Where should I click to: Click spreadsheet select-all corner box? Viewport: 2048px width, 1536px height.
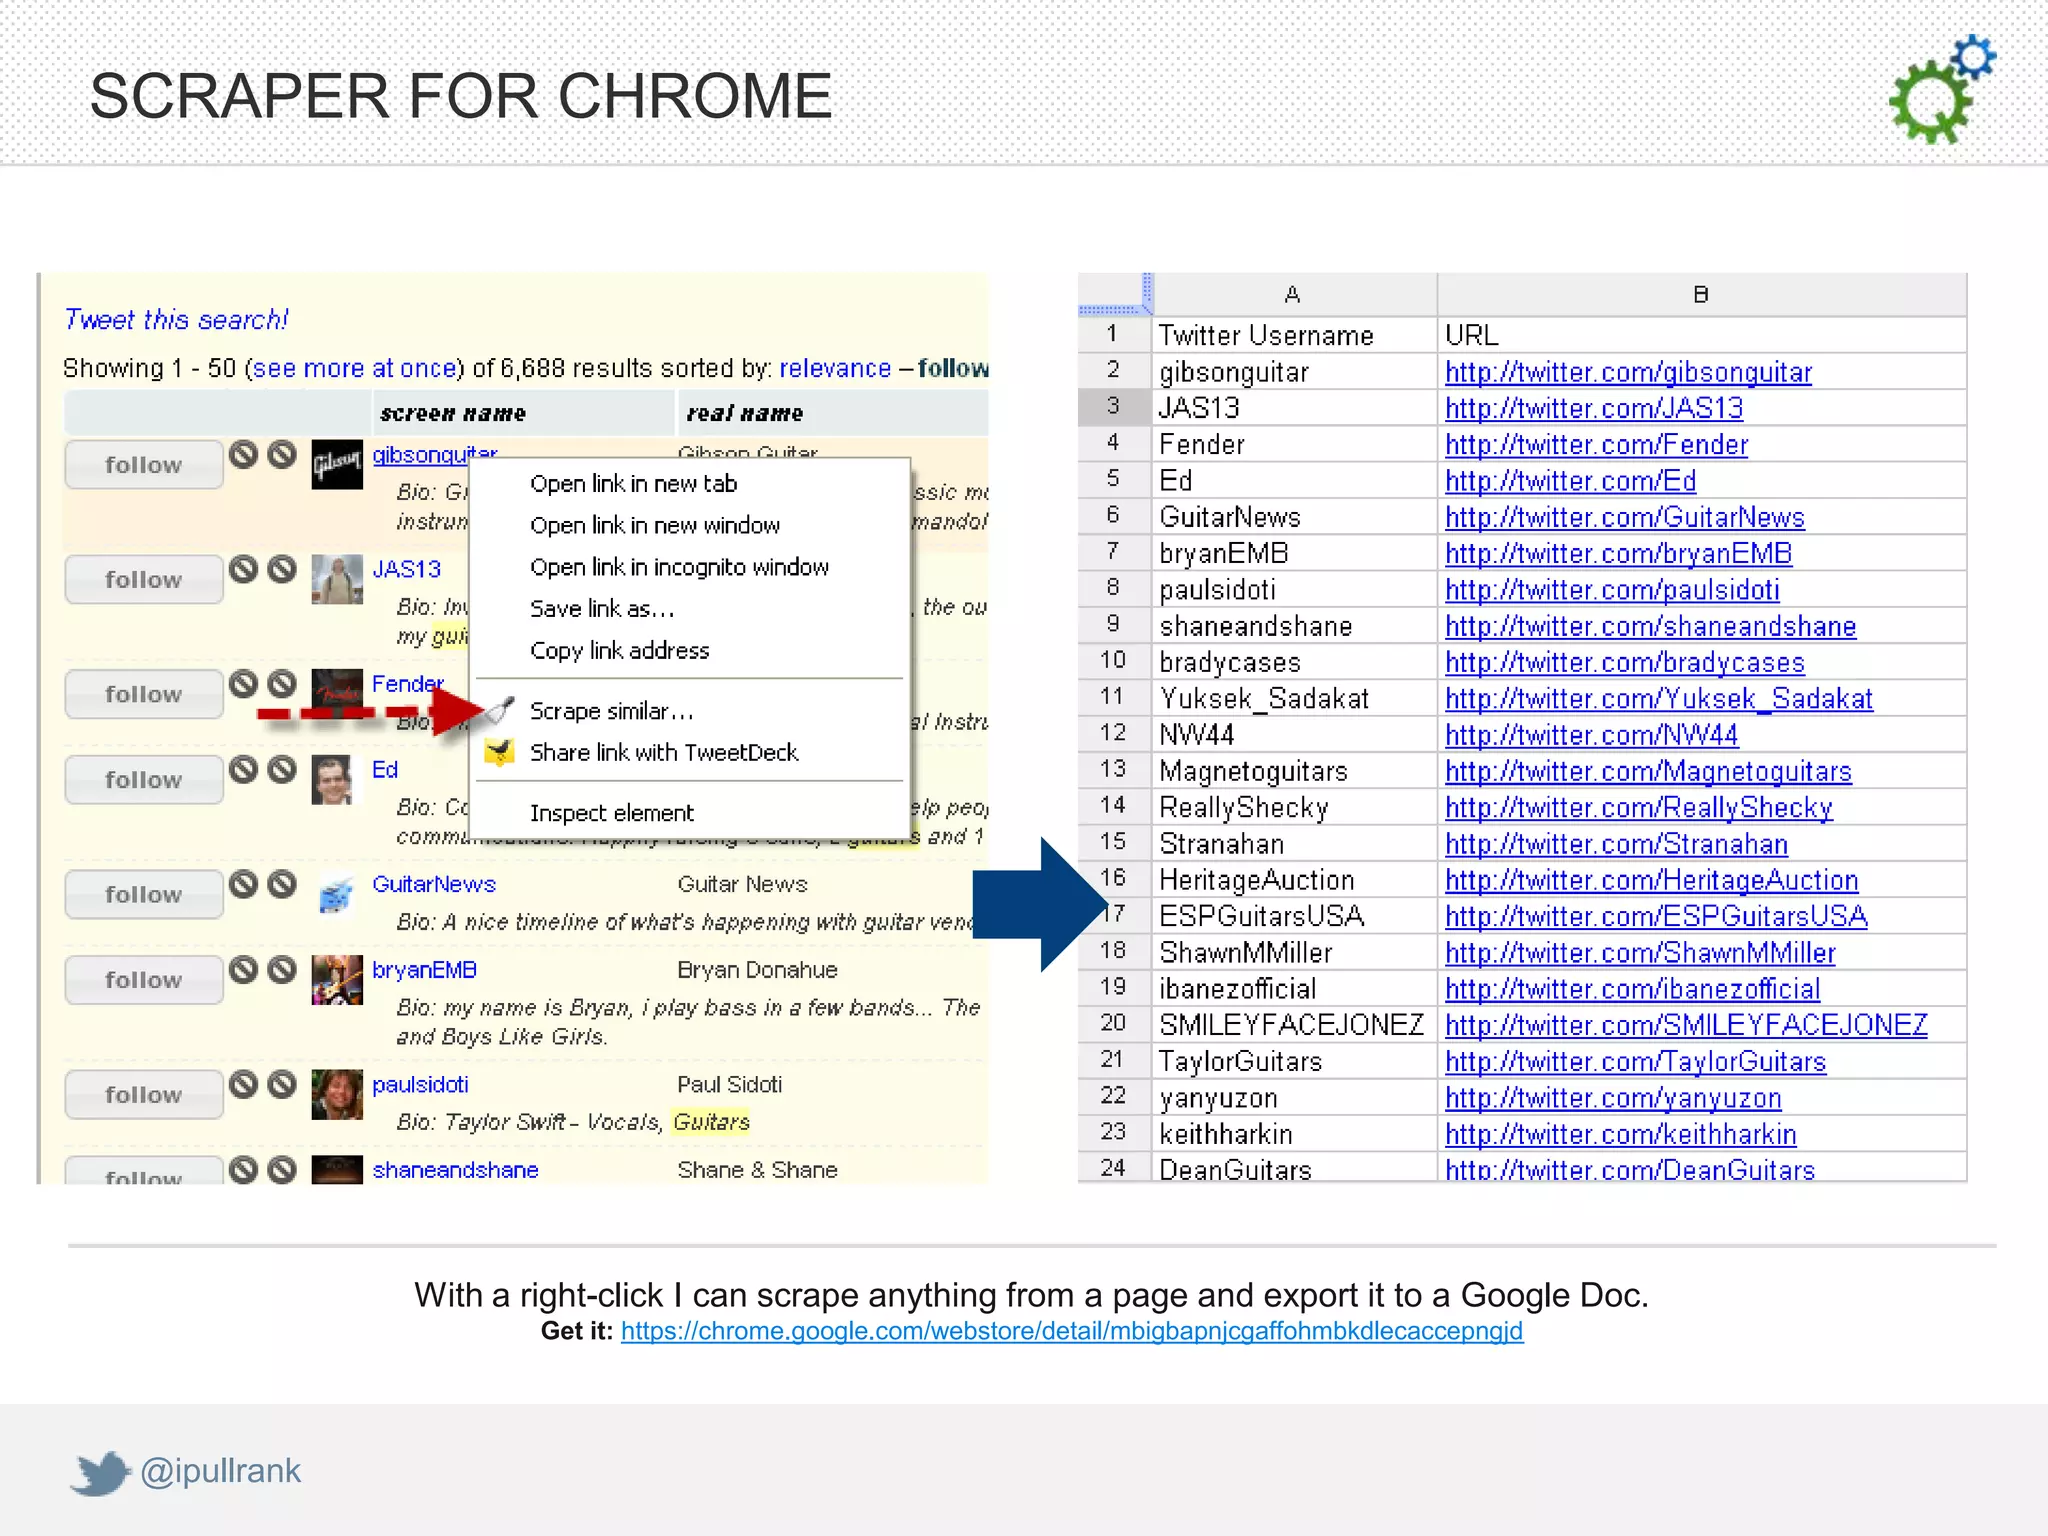pyautogui.click(x=1114, y=294)
